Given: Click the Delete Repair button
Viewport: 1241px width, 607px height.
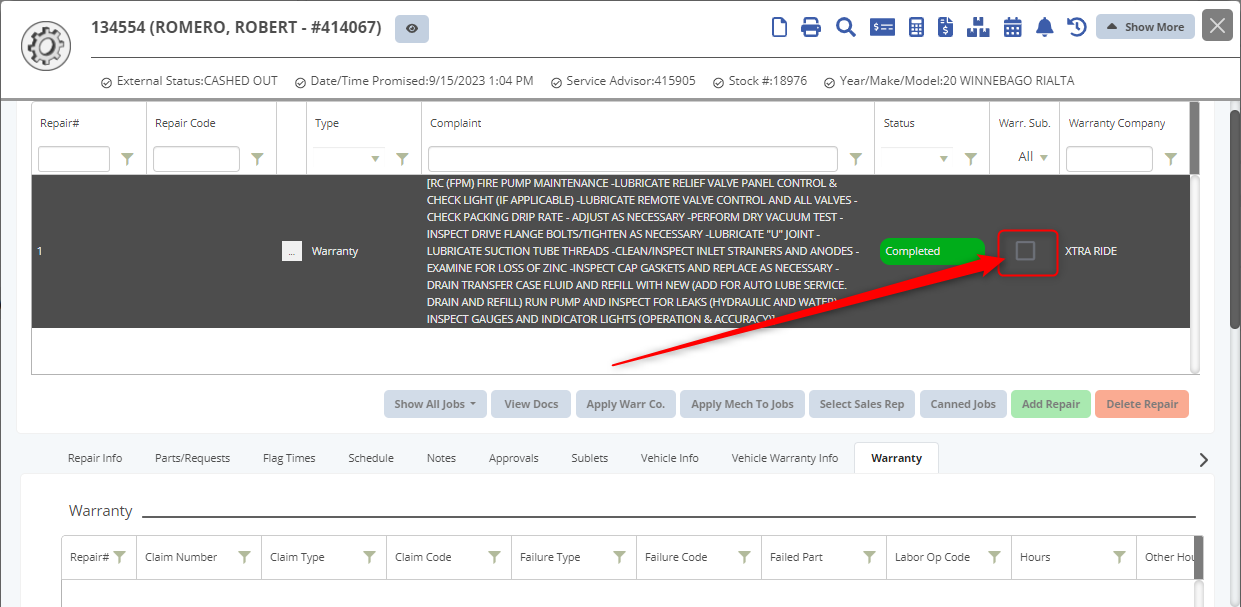Looking at the screenshot, I should click(x=1142, y=404).
